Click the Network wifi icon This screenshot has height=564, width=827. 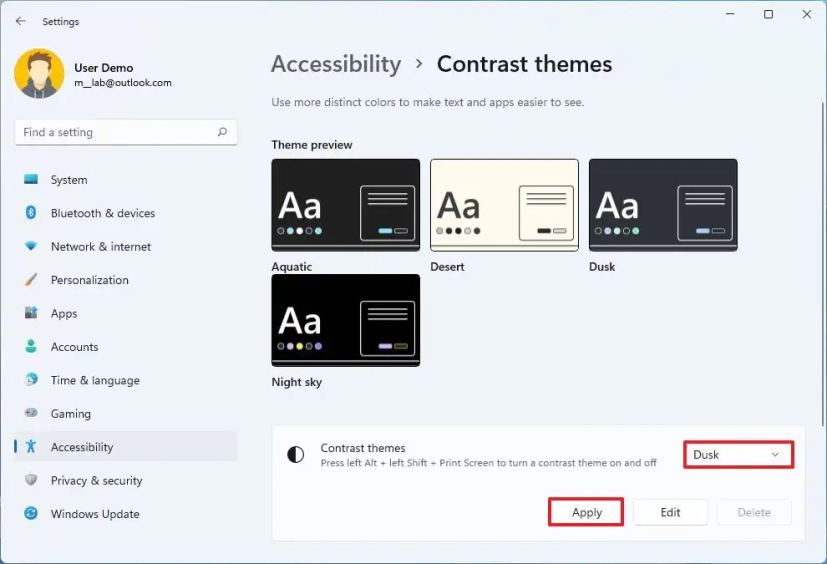[x=31, y=246]
